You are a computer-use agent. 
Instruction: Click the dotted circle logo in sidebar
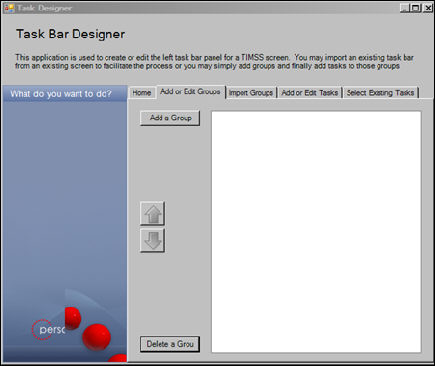tap(42, 329)
